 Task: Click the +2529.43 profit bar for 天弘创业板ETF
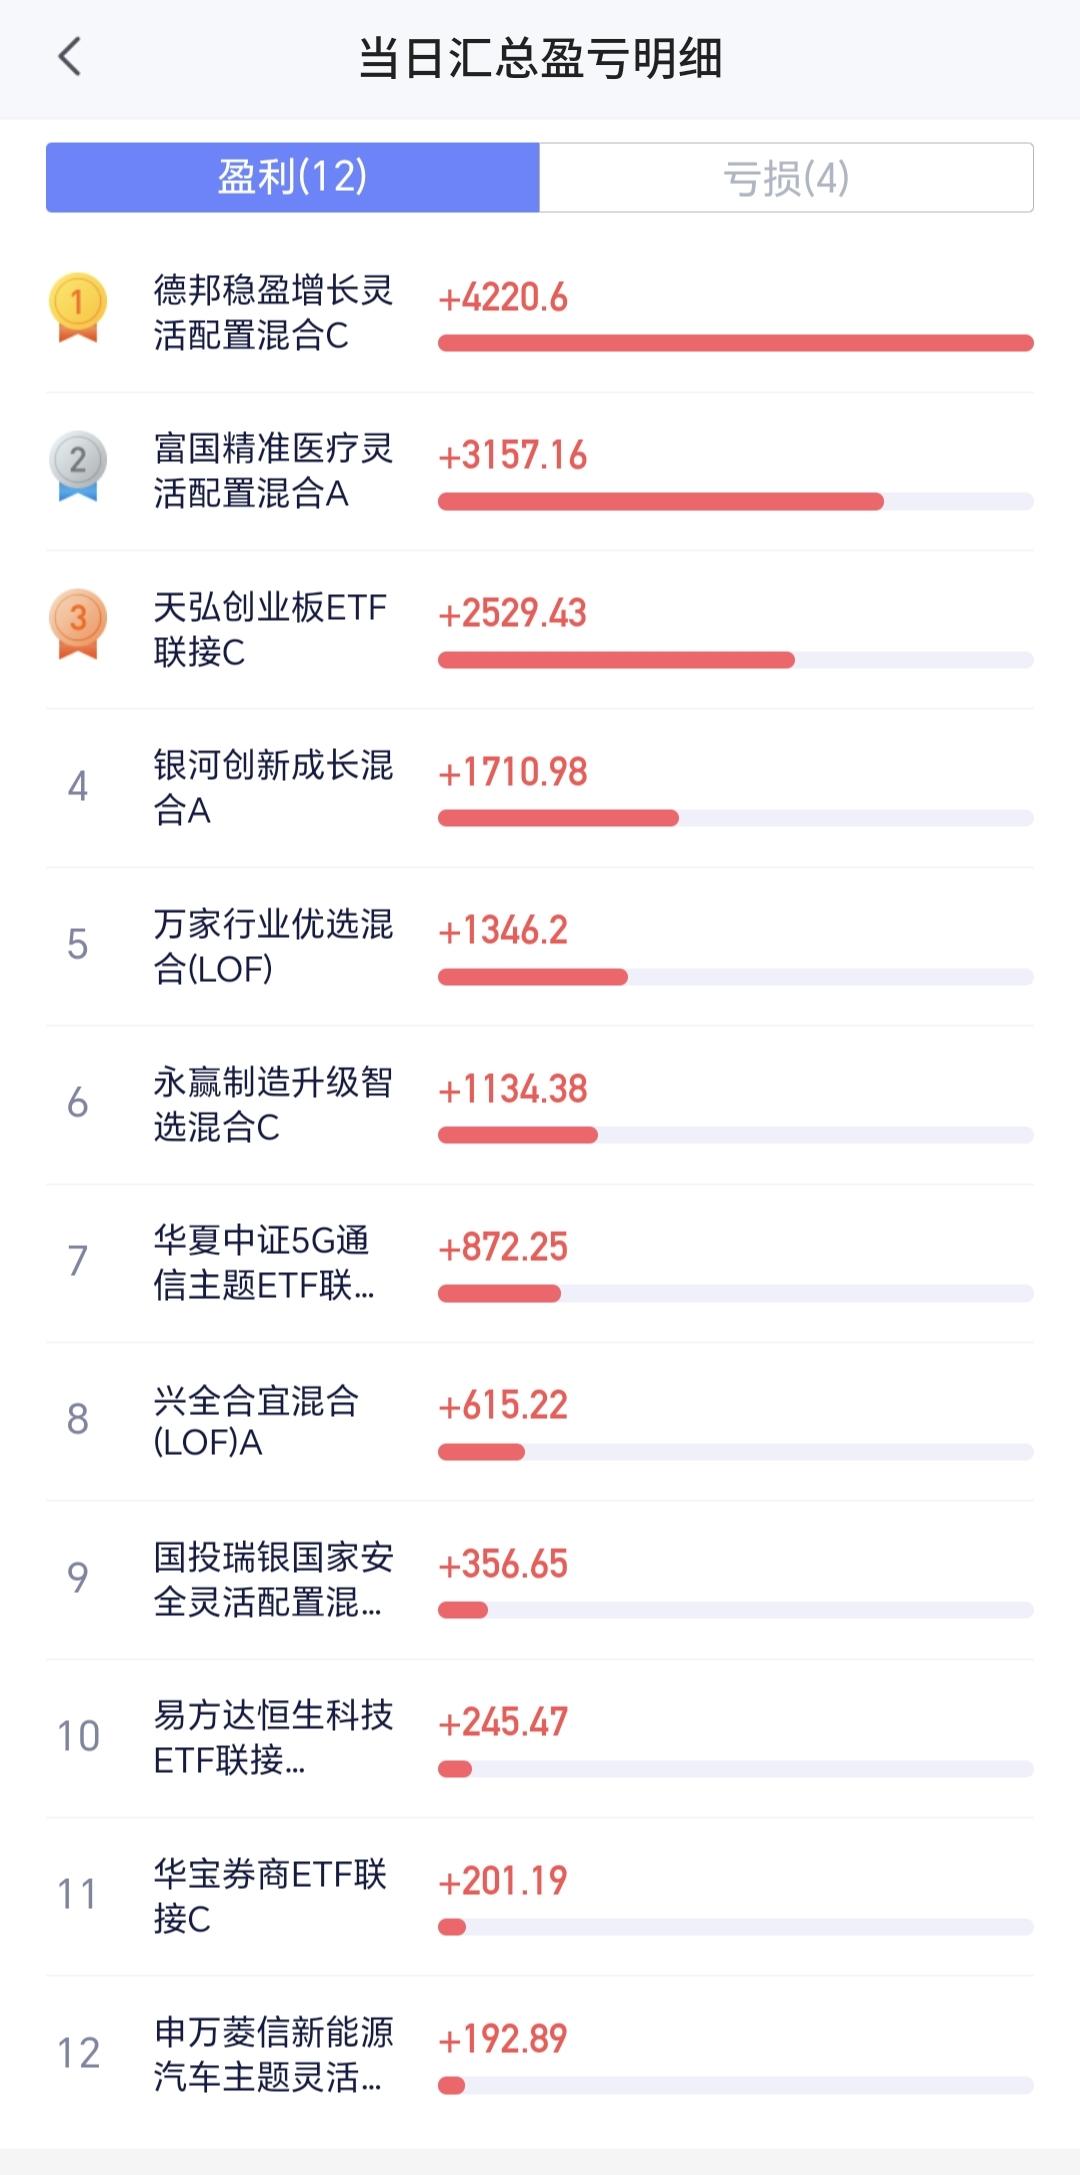pos(736,660)
